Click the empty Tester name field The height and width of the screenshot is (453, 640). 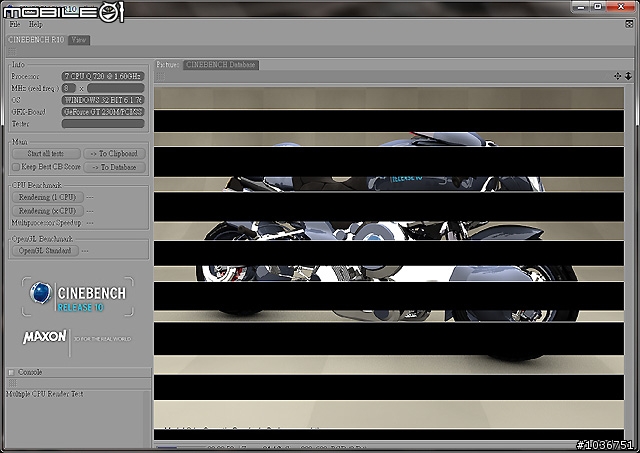103,124
